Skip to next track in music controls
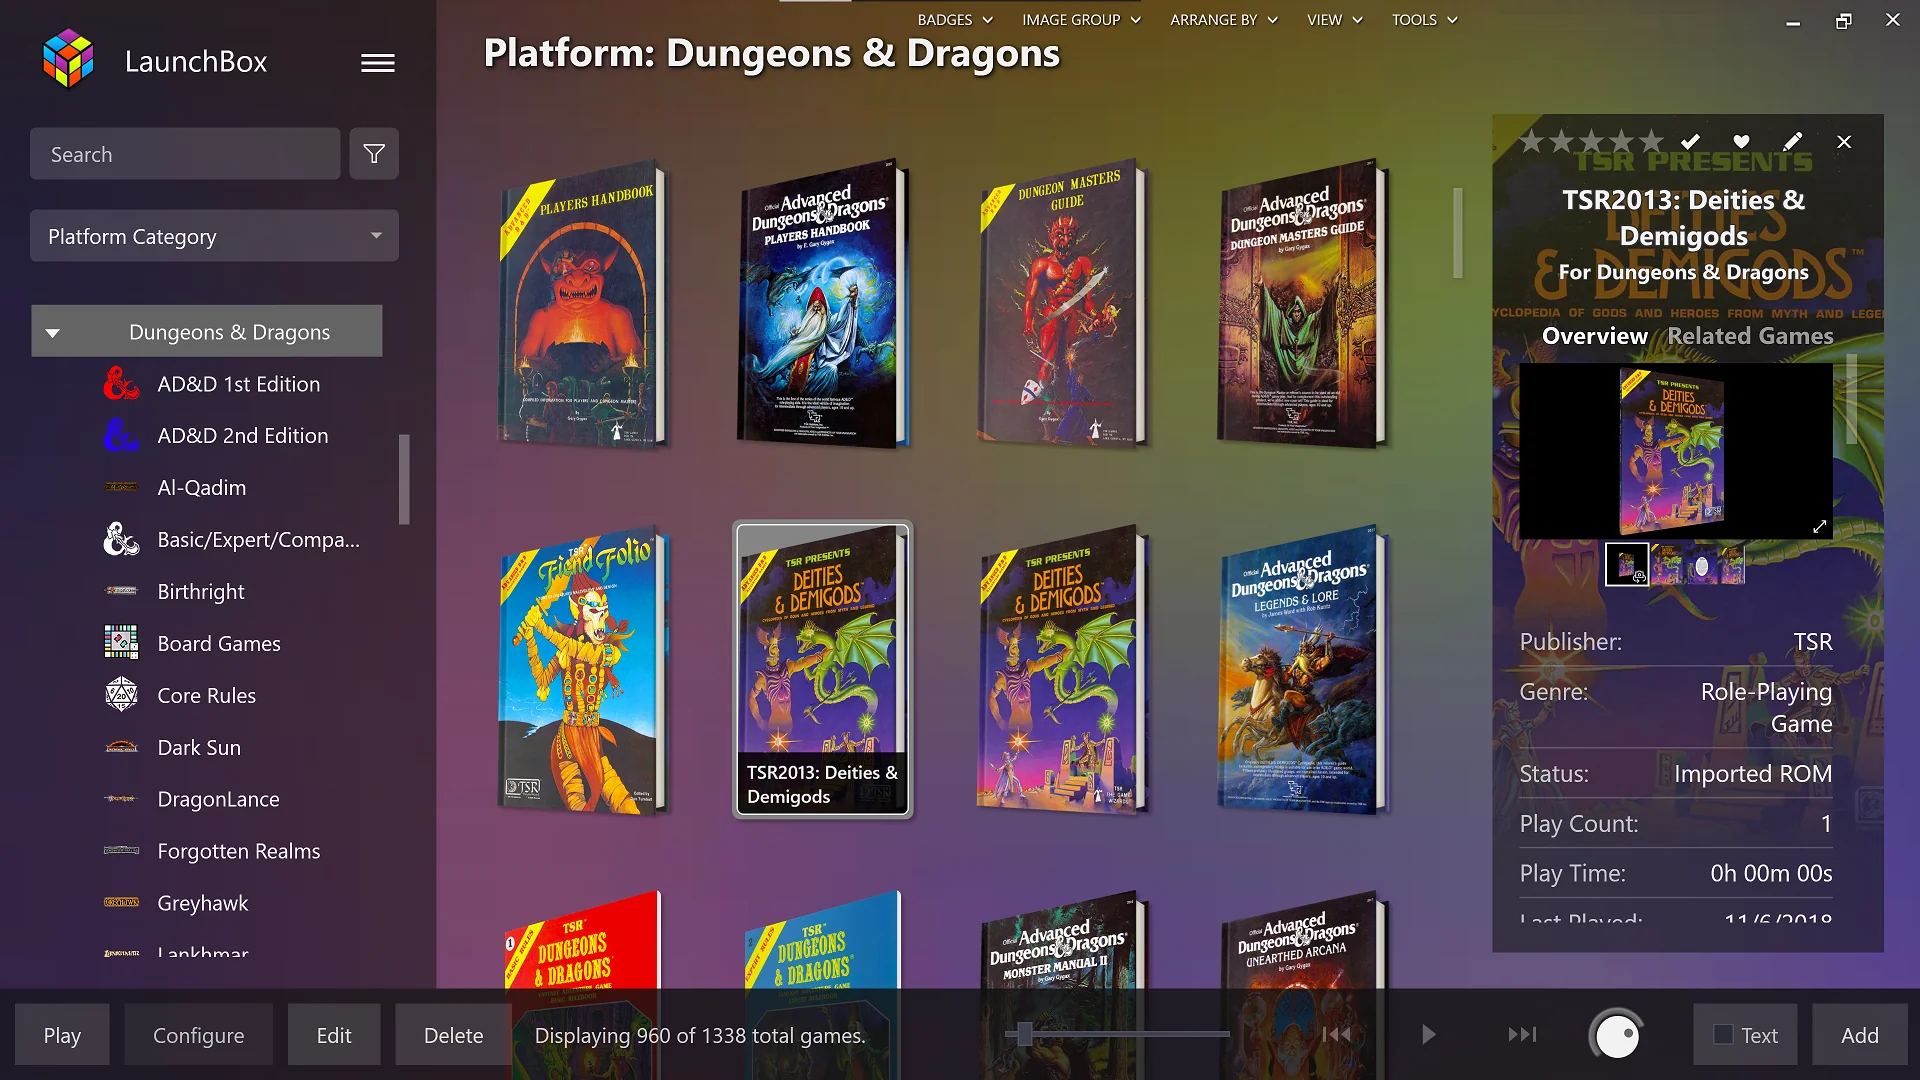 (1522, 1034)
